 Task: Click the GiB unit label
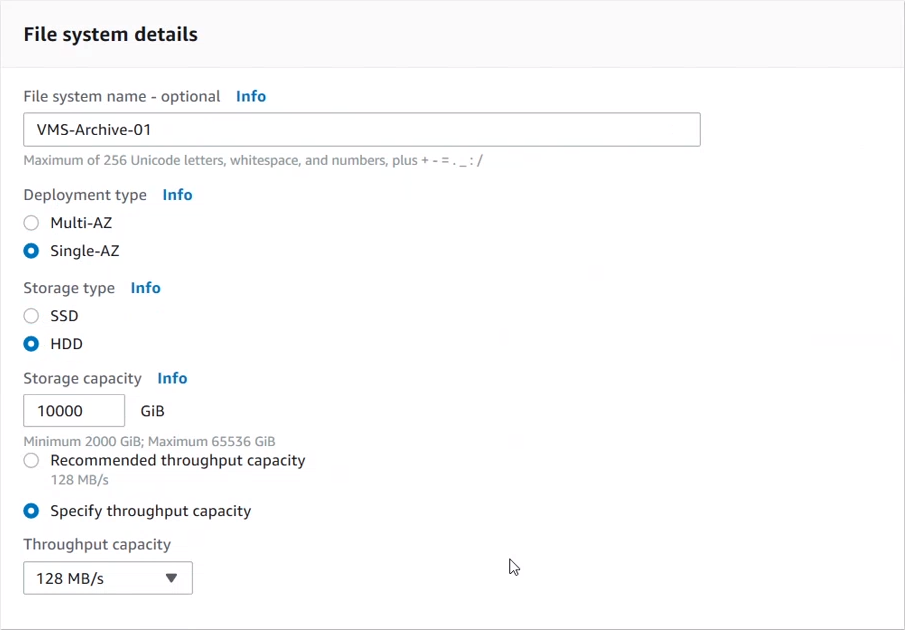click(153, 411)
